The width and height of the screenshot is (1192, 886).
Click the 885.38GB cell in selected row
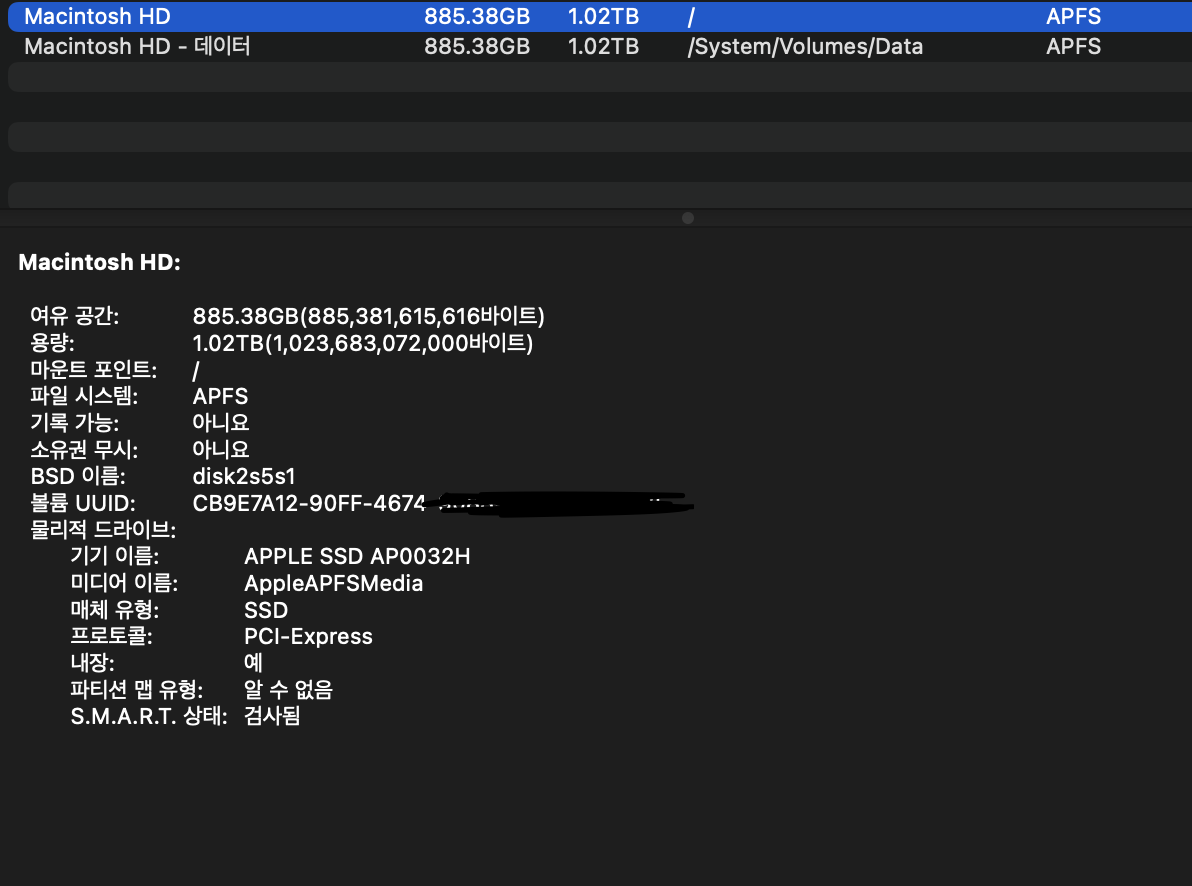click(477, 16)
